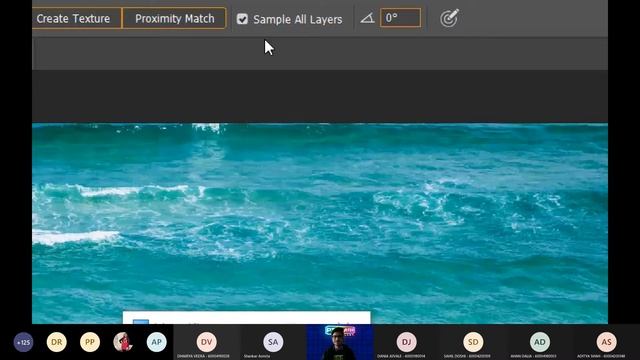640x360 pixels.
Task: Select the participant avatar with a photo
Action: 123,342
